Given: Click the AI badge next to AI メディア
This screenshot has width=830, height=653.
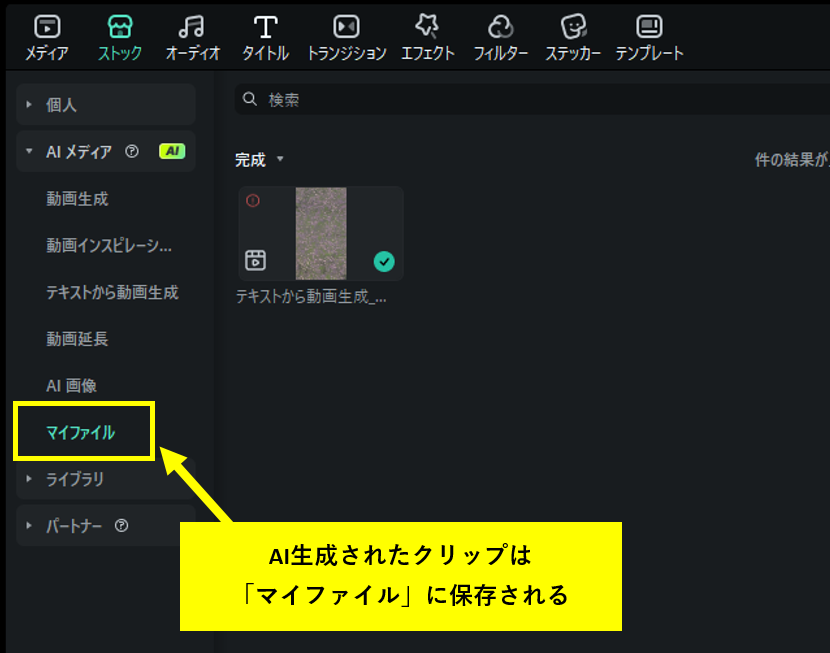Looking at the screenshot, I should point(171,150).
